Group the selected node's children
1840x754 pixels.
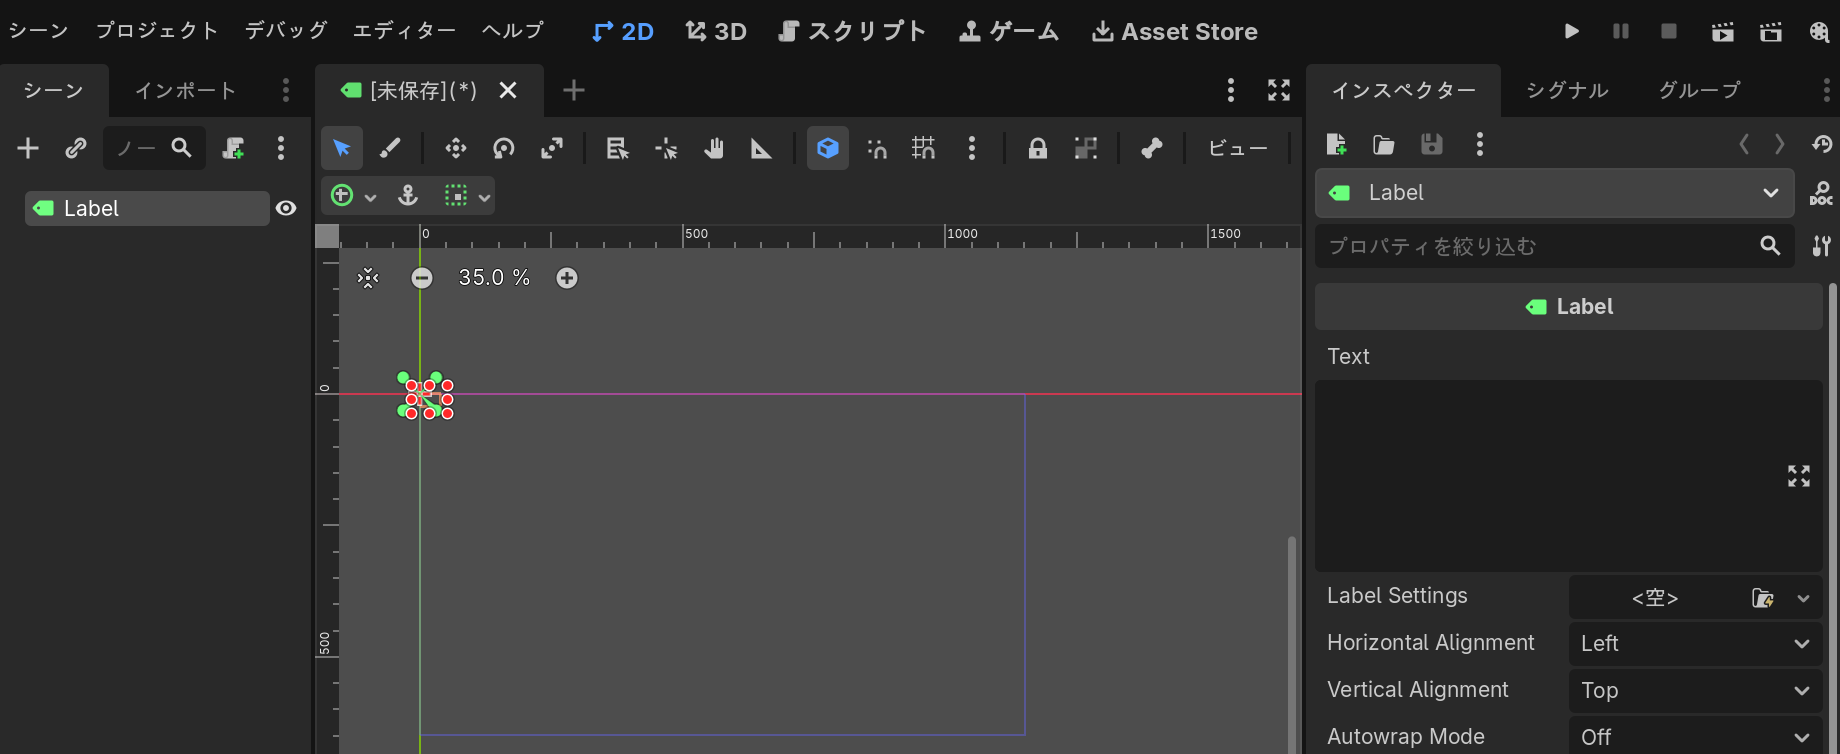[1086, 148]
